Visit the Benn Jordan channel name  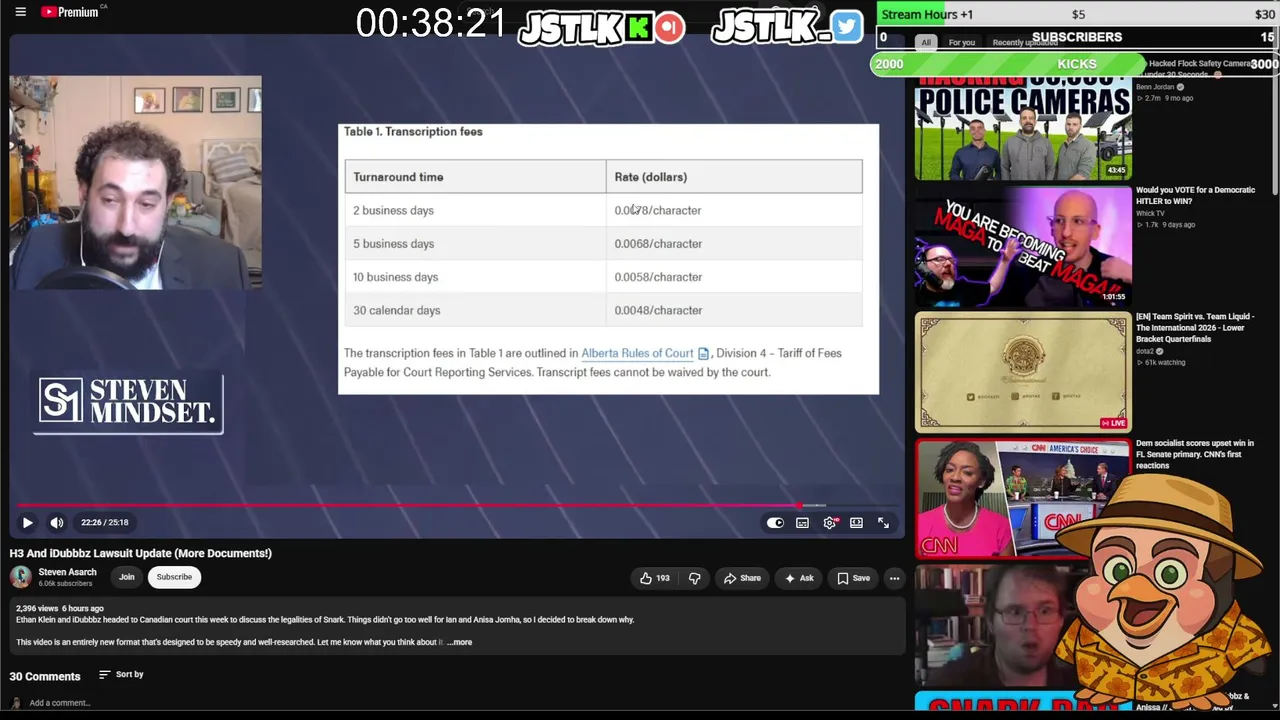tap(1155, 87)
